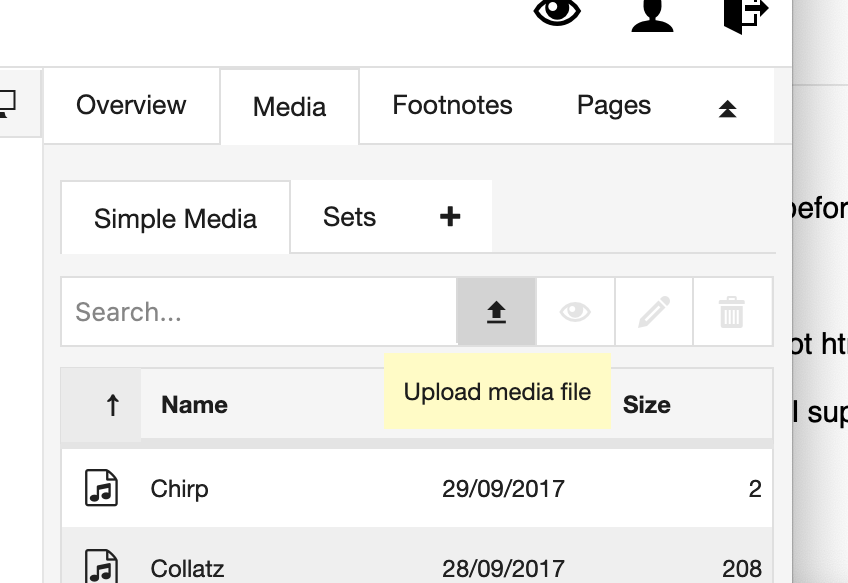848x583 pixels.
Task: Click the preview eye icon in media toolbar
Action: point(575,312)
